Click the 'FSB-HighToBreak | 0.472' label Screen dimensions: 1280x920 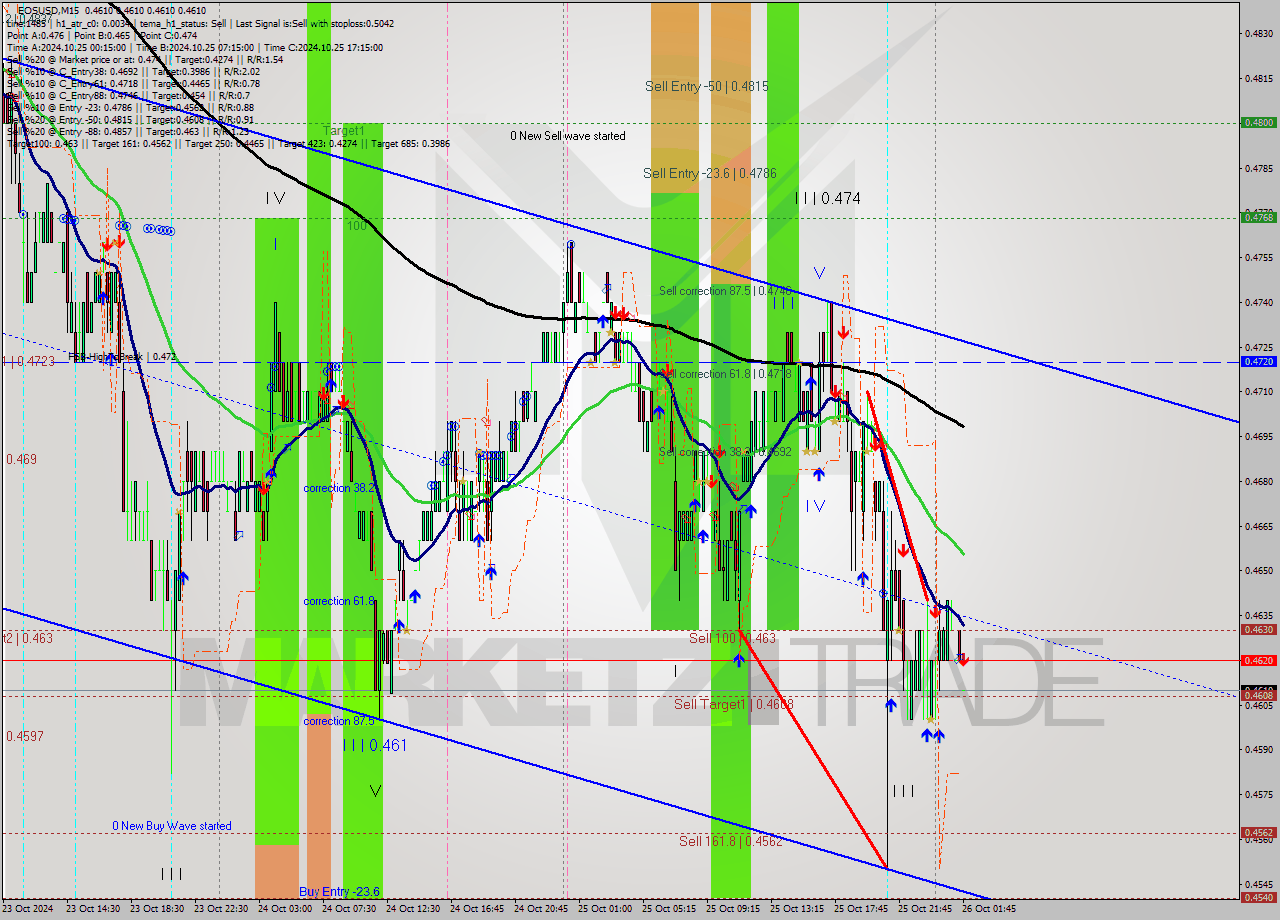pyautogui.click(x=122, y=356)
